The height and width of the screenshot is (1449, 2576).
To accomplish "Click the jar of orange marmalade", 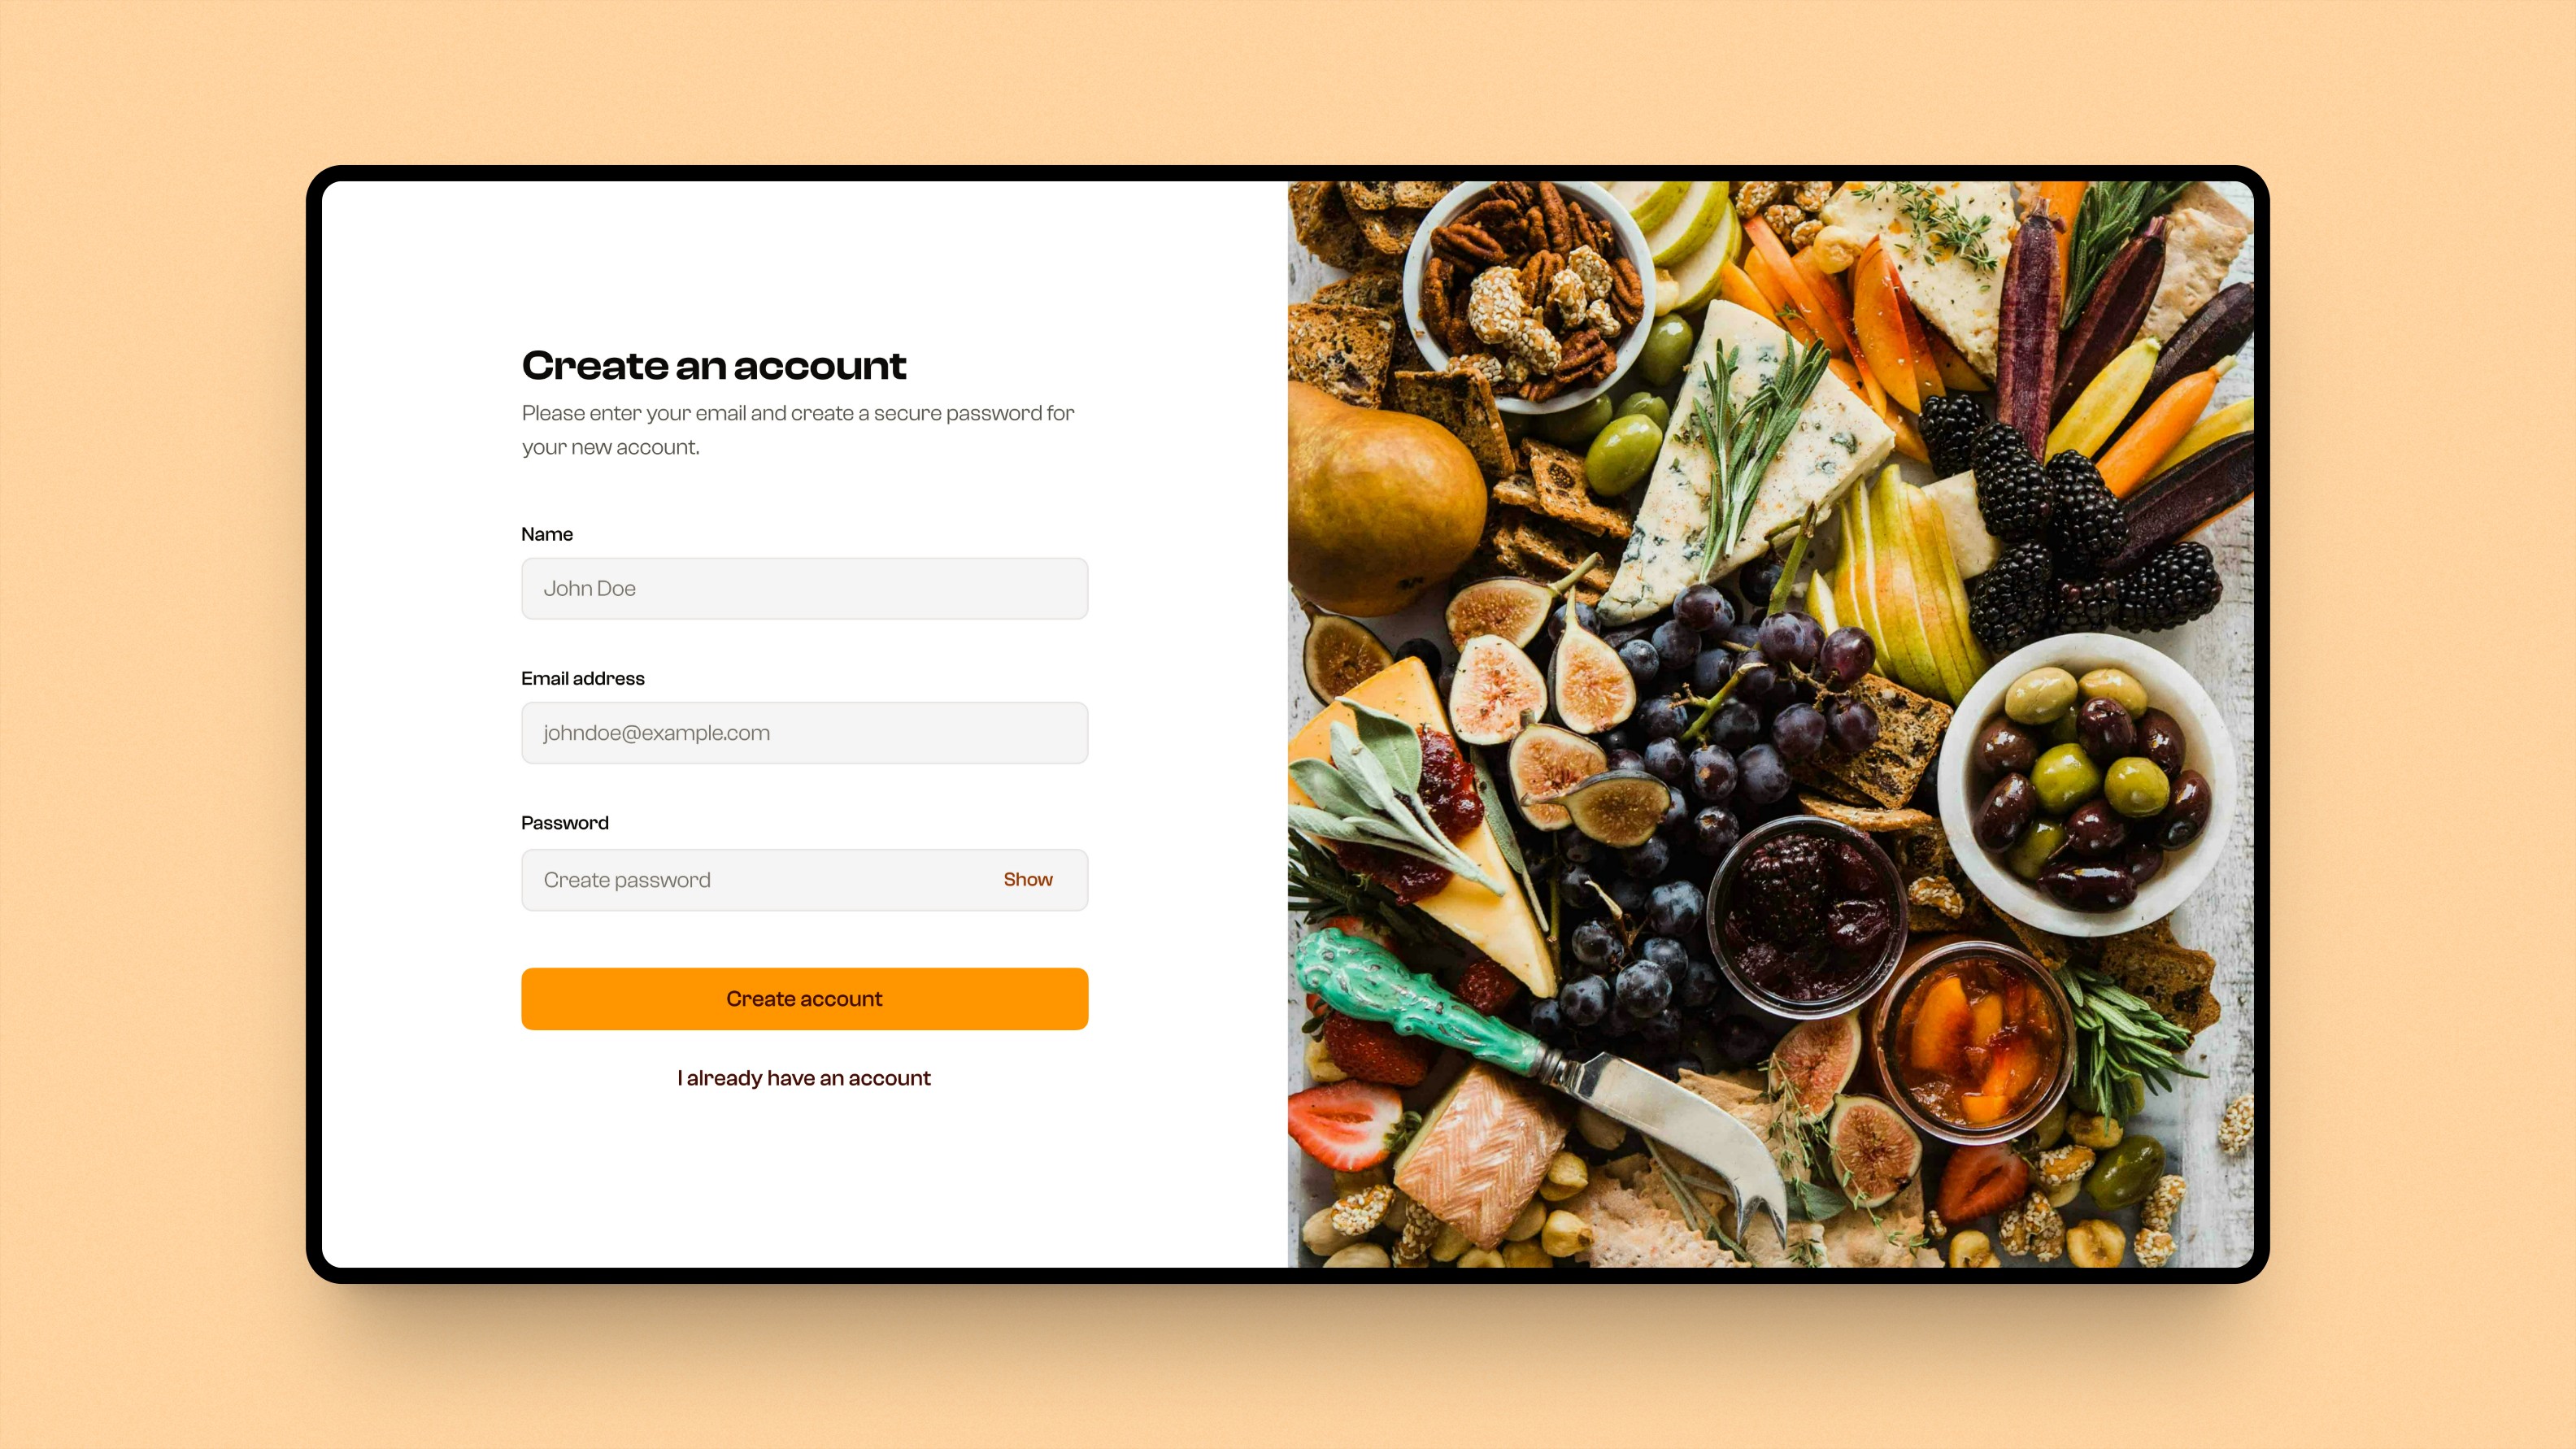I will (1972, 1038).
